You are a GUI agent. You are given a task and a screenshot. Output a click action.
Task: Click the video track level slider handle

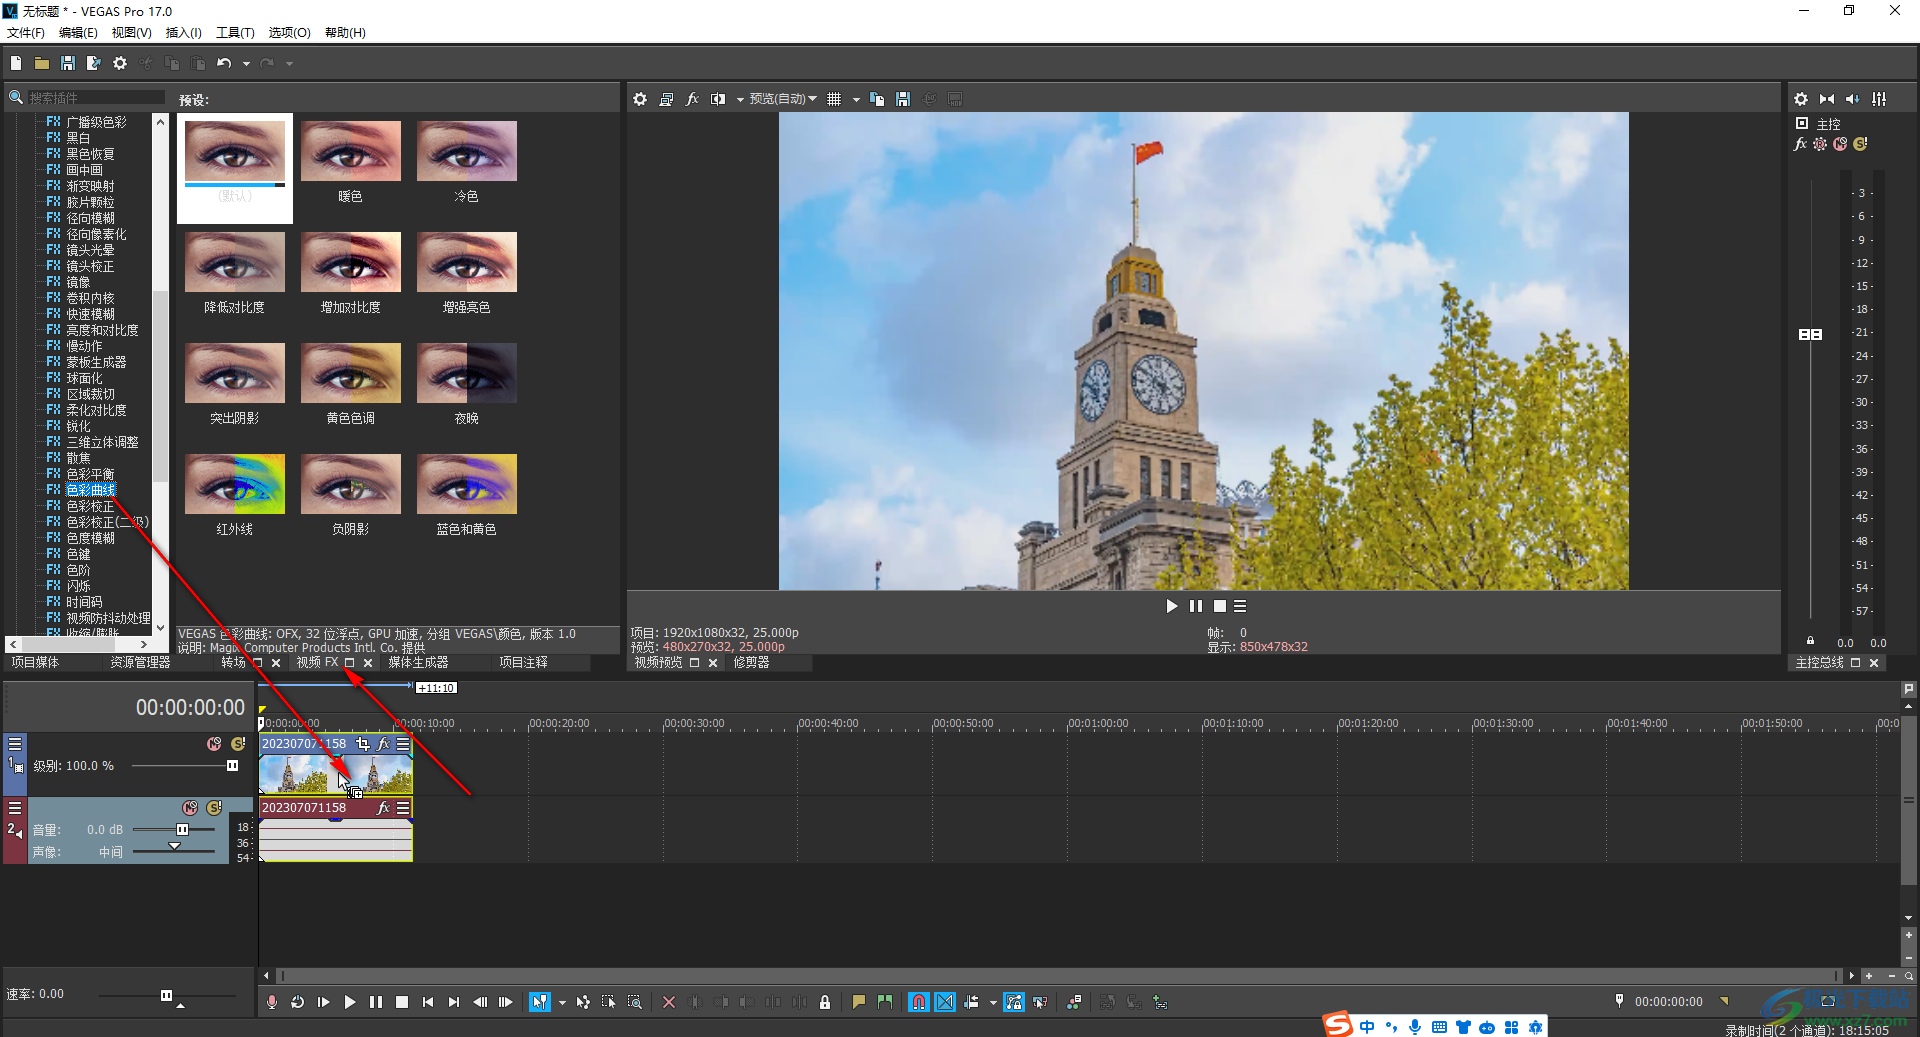coord(232,766)
